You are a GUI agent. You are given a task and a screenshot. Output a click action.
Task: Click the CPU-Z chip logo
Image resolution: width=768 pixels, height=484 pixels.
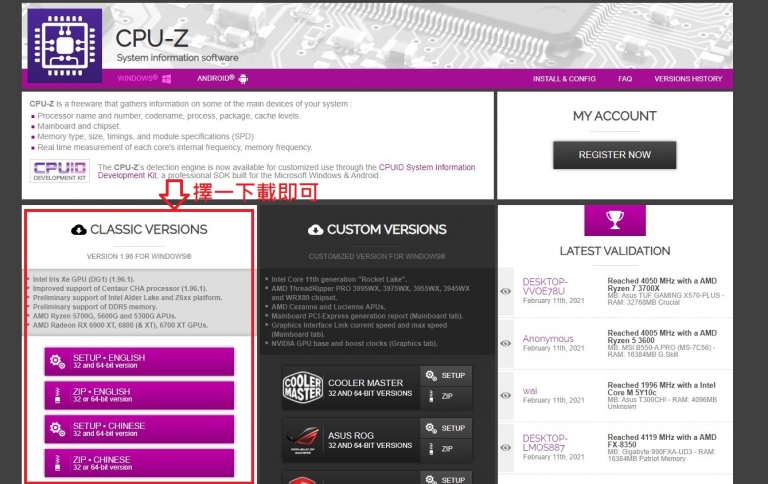click(x=65, y=46)
